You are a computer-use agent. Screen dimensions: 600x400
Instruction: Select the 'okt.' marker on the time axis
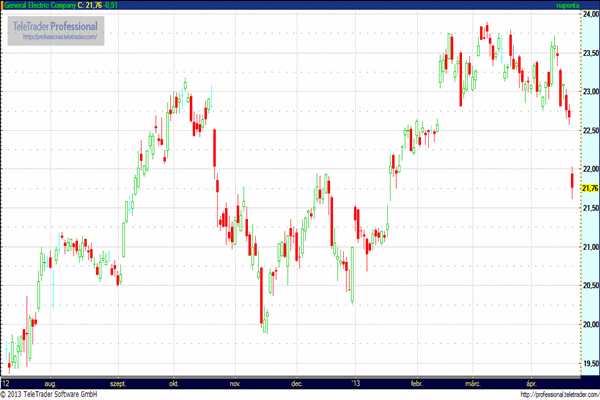point(173,382)
